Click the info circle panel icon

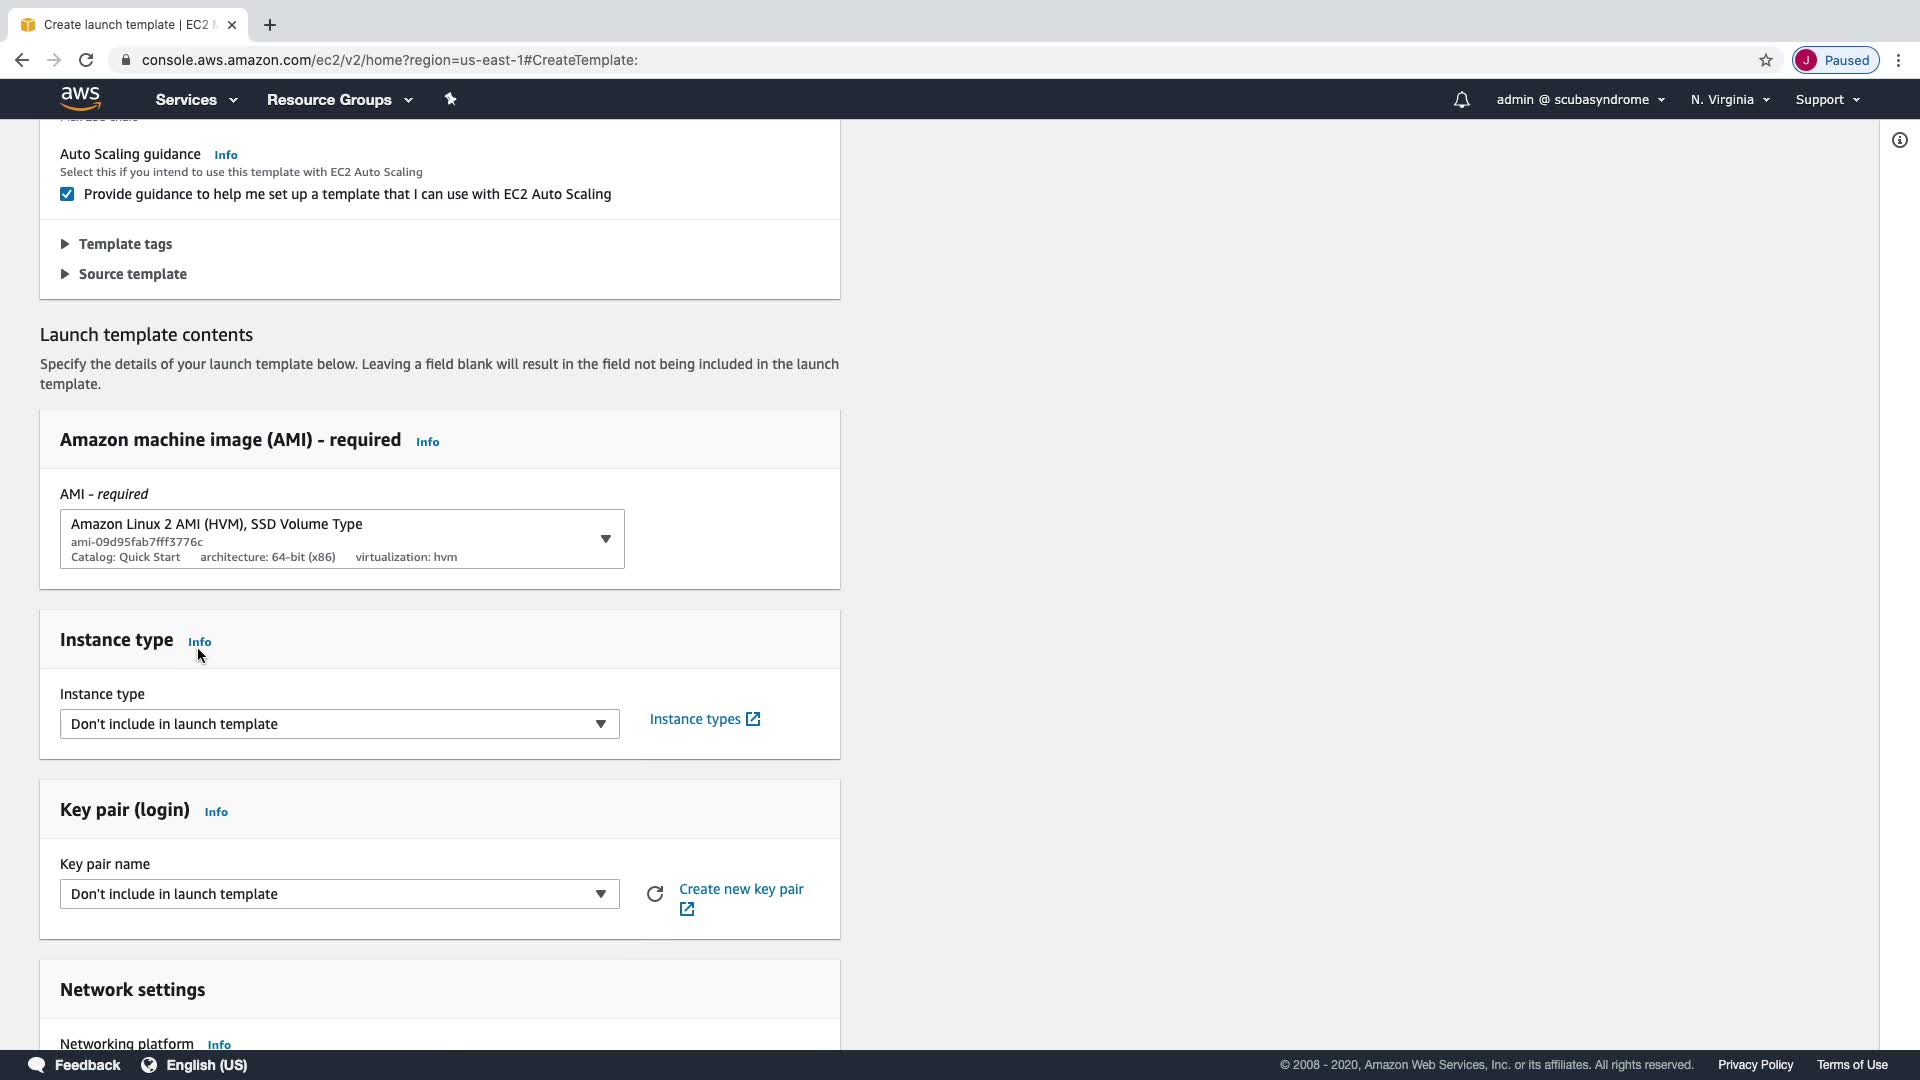1899,140
